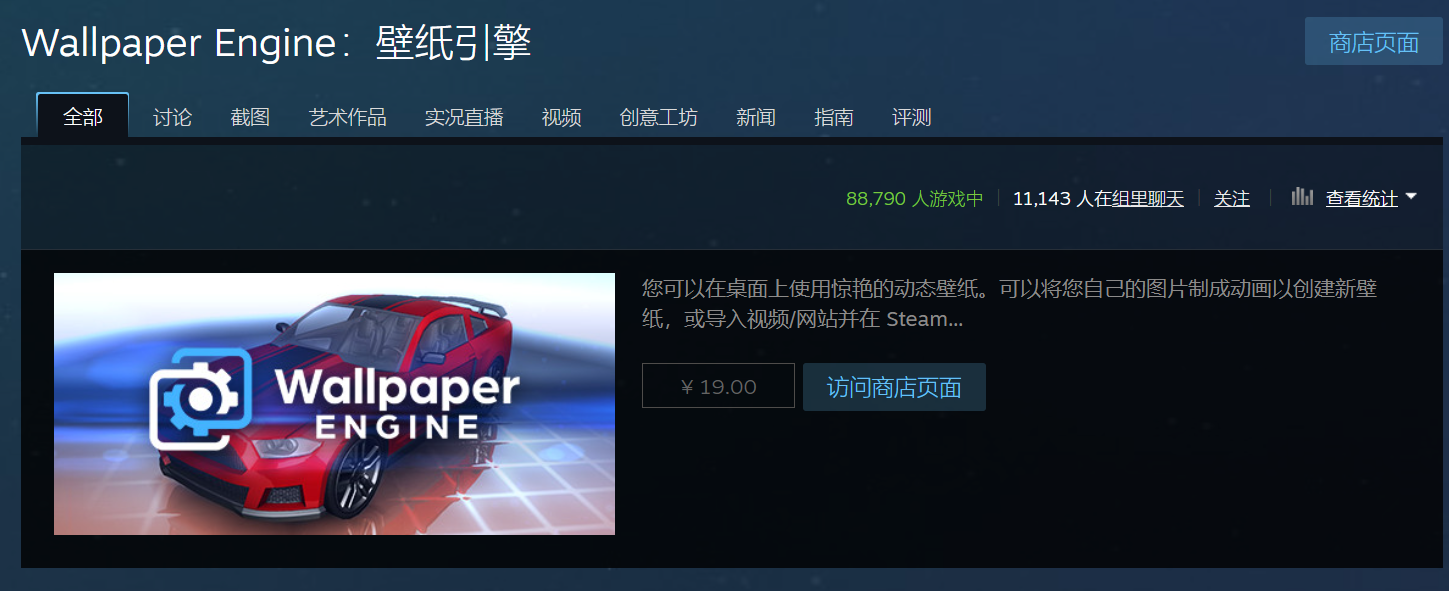This screenshot has height=591, width=1449.
Task: Open the 讨论 tab
Action: coord(172,117)
